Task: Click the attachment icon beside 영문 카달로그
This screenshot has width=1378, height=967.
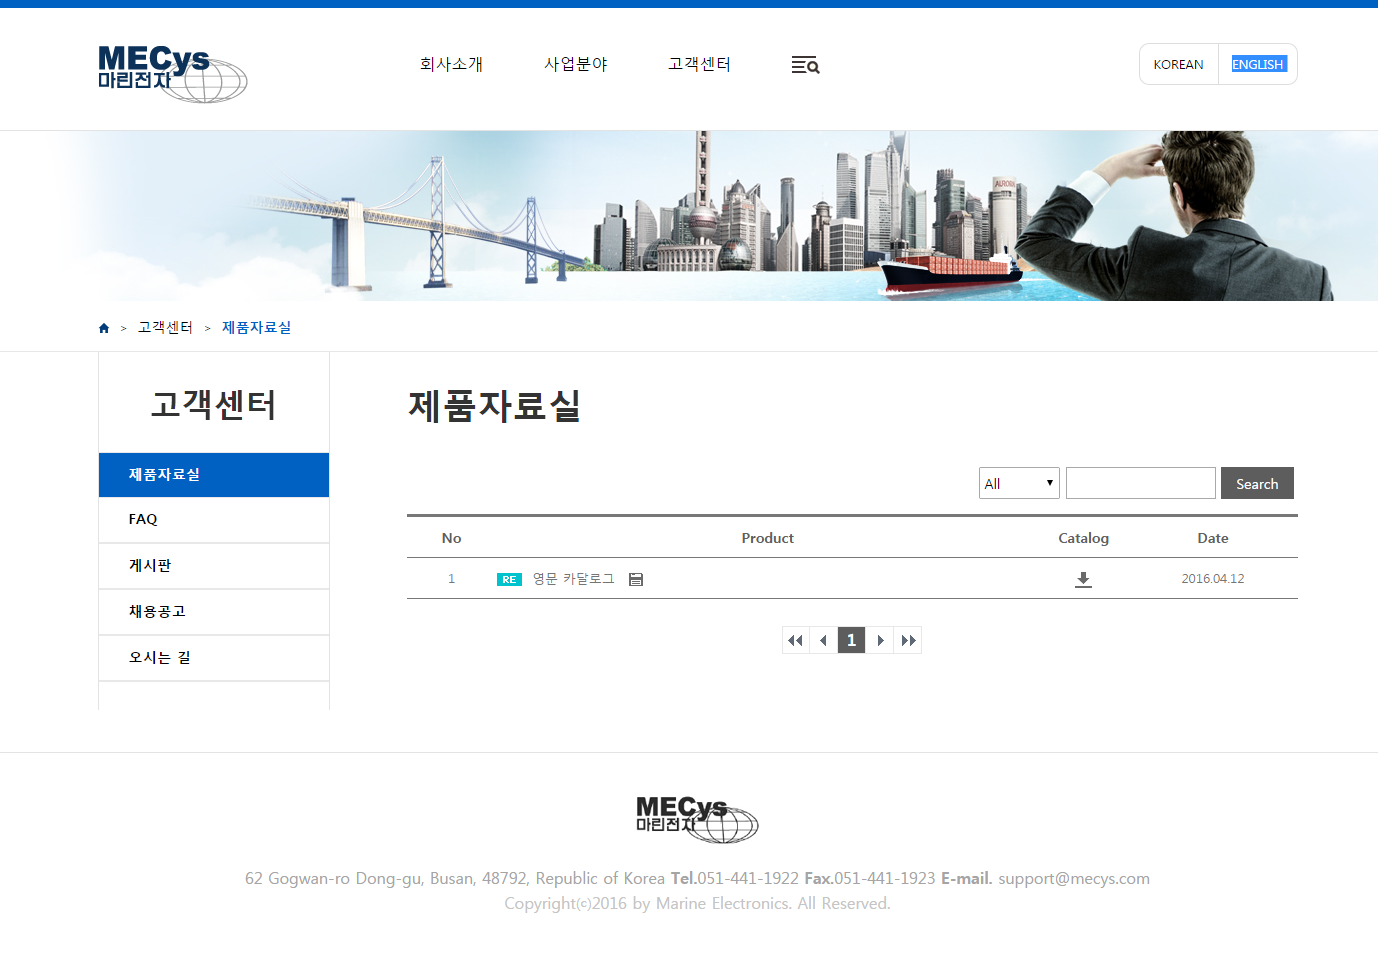Action: point(636,579)
